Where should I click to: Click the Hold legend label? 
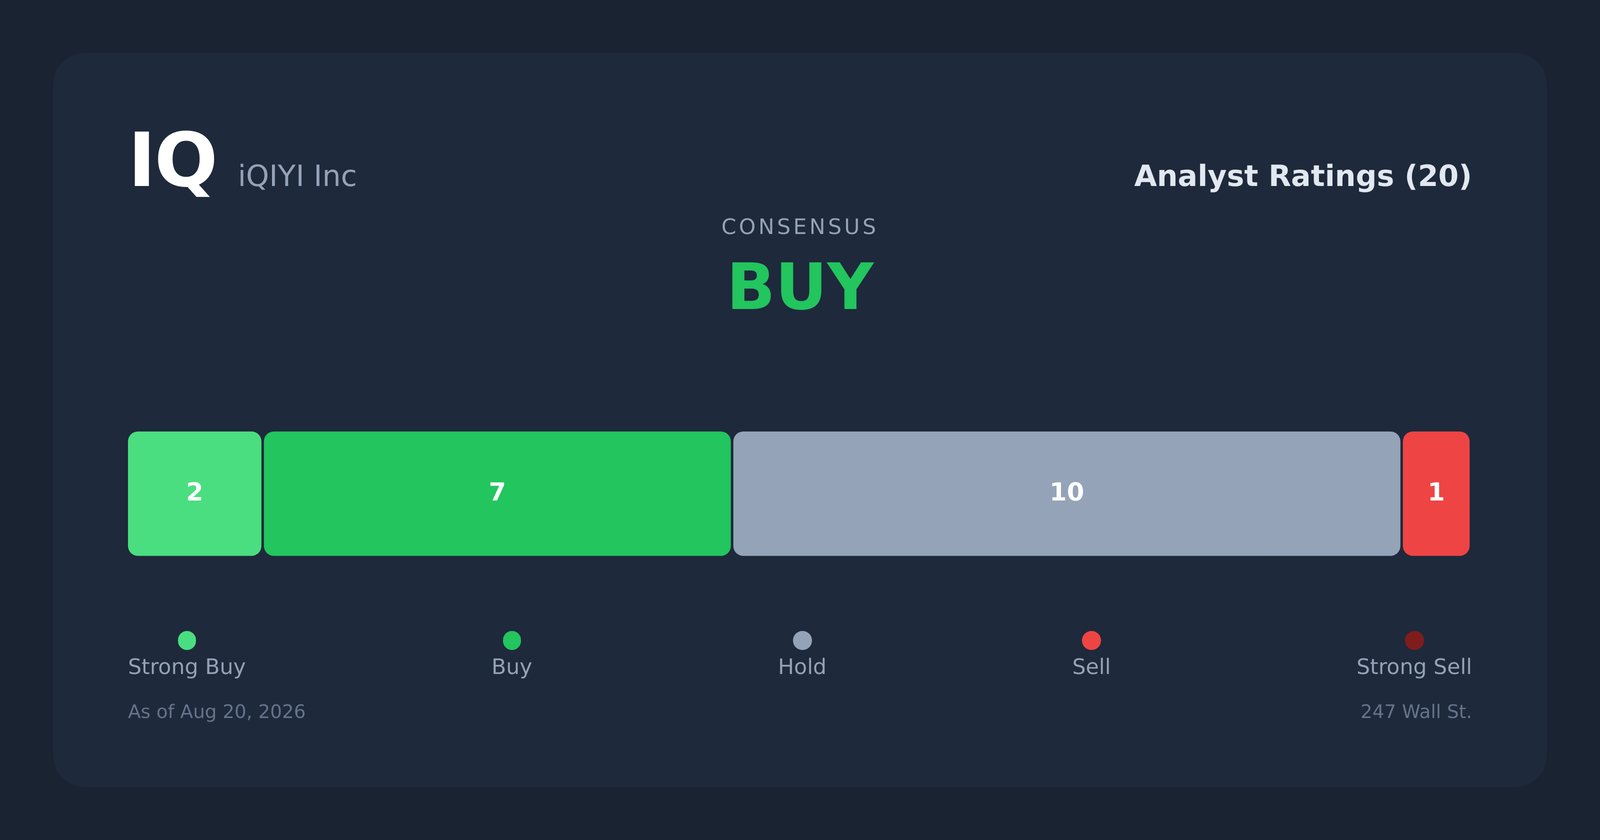click(802, 667)
